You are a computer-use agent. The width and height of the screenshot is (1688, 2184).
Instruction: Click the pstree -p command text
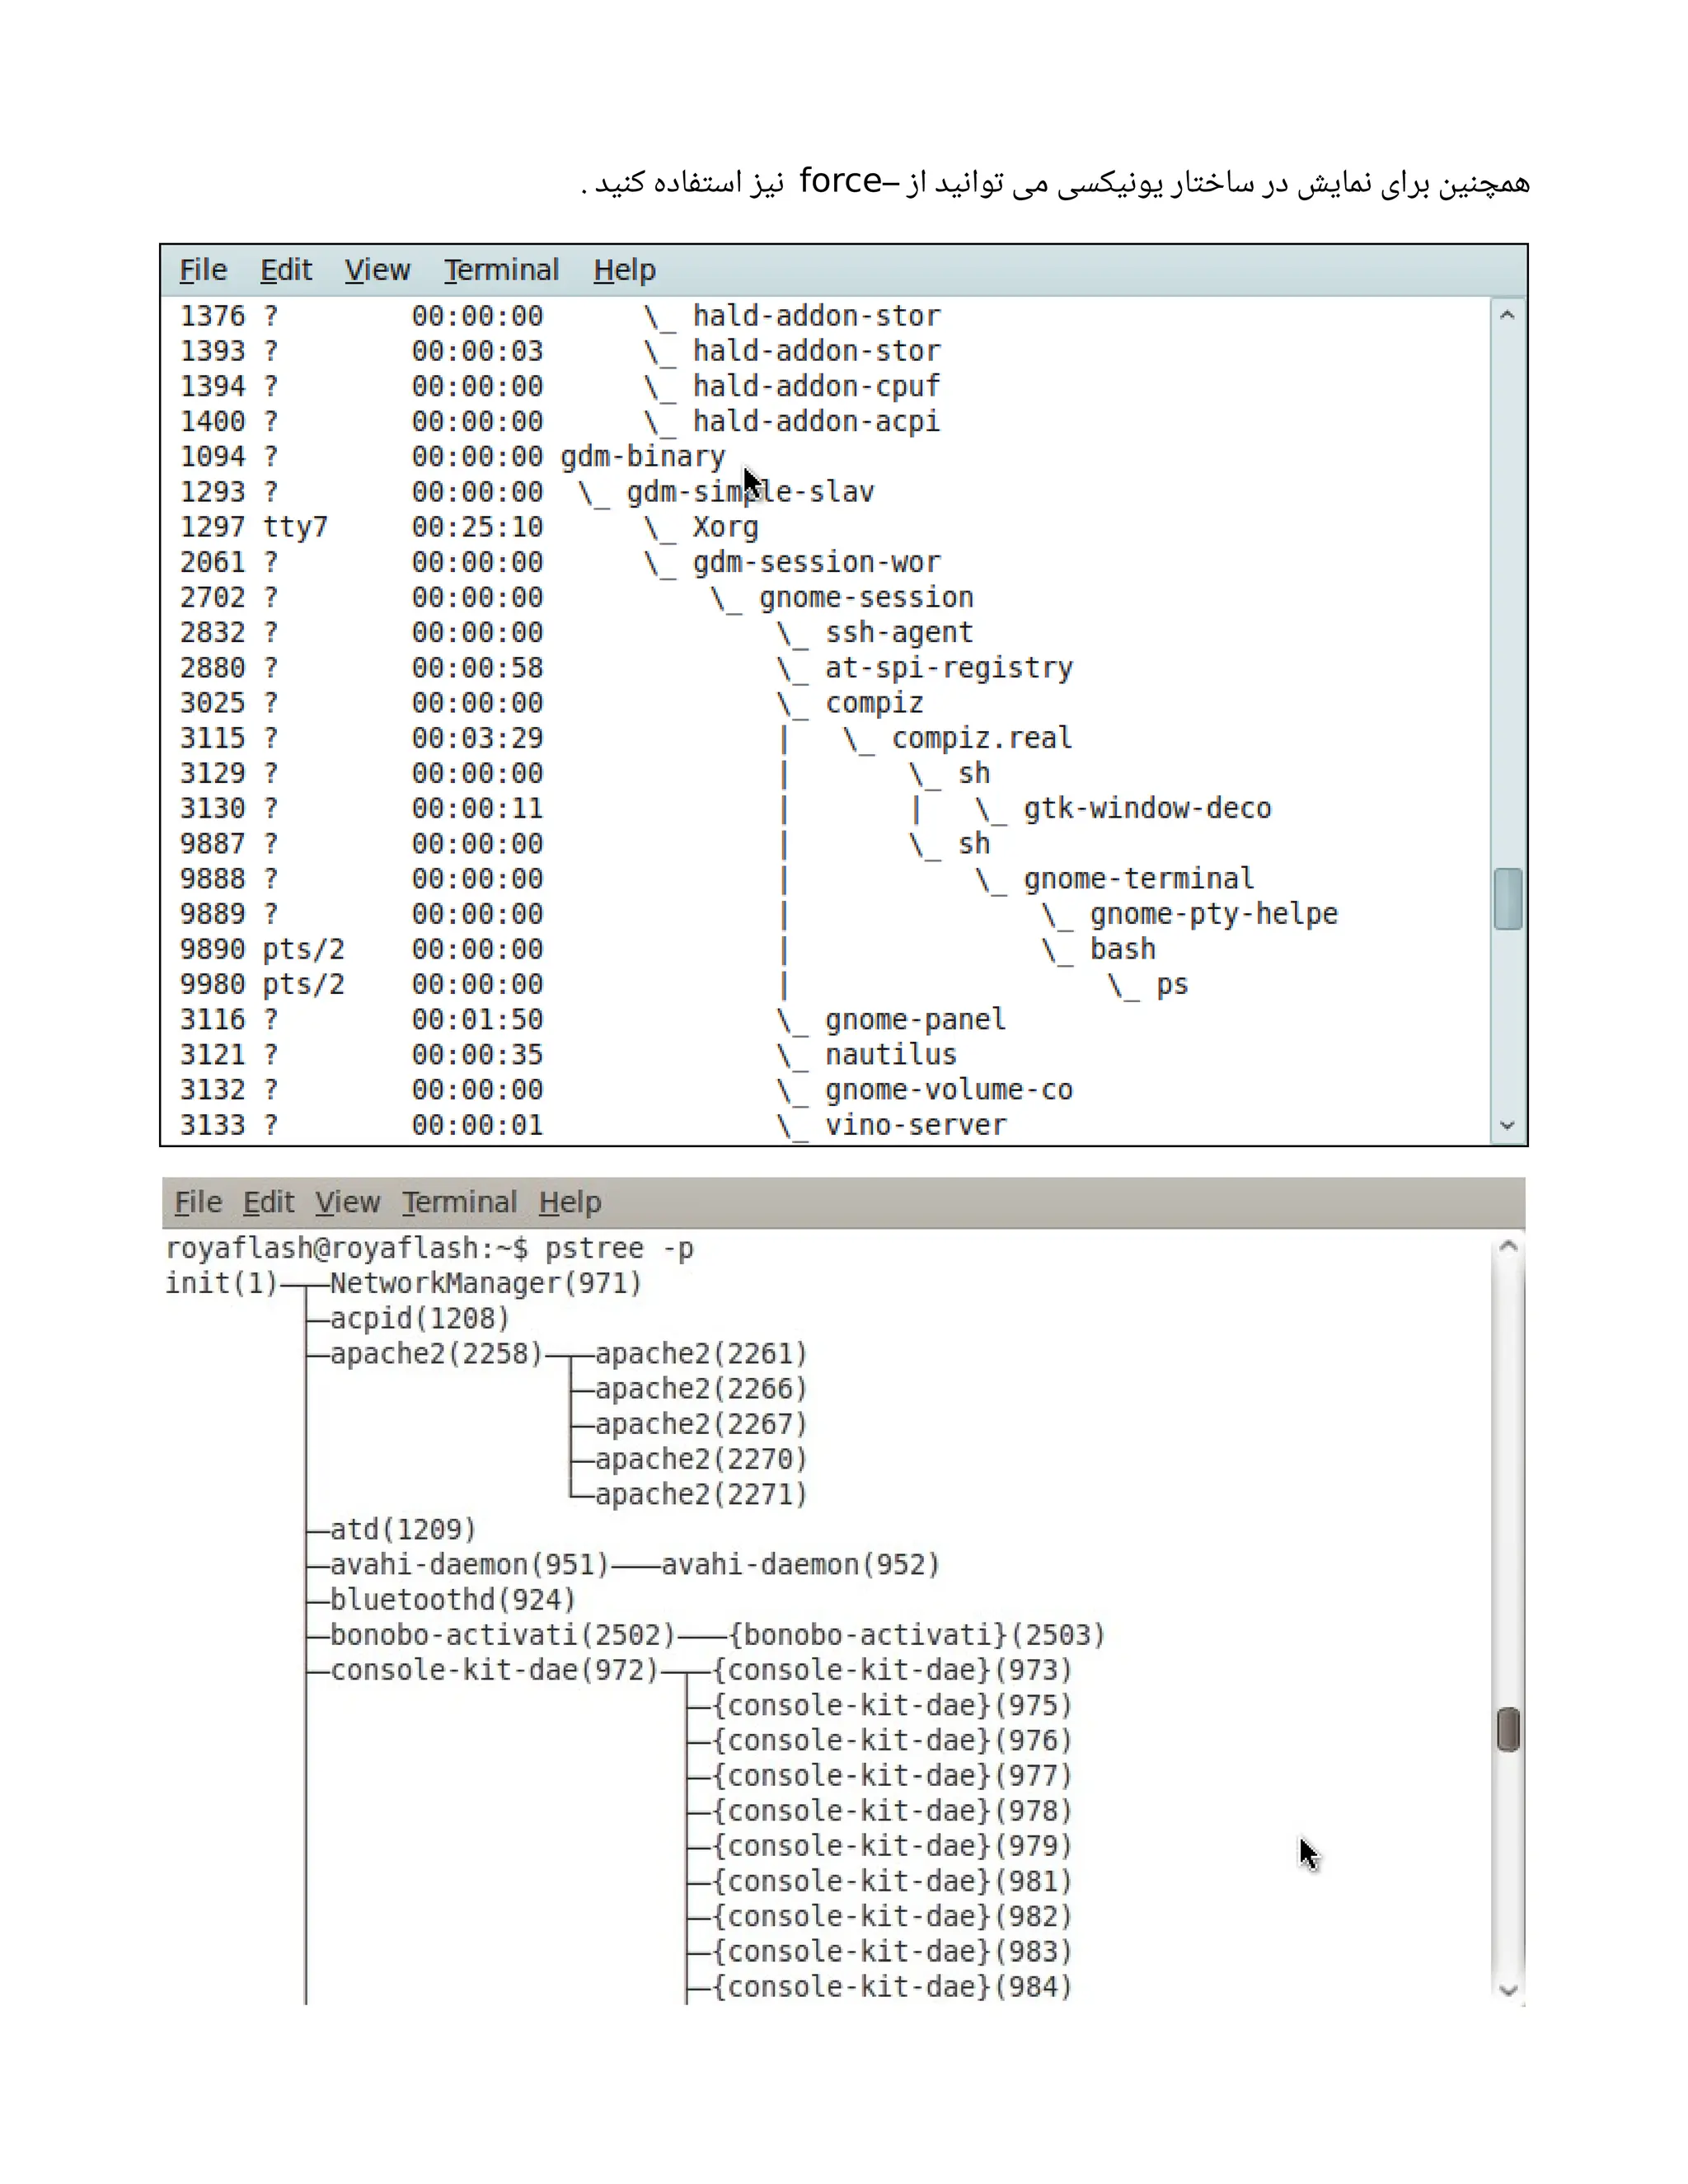[619, 1249]
